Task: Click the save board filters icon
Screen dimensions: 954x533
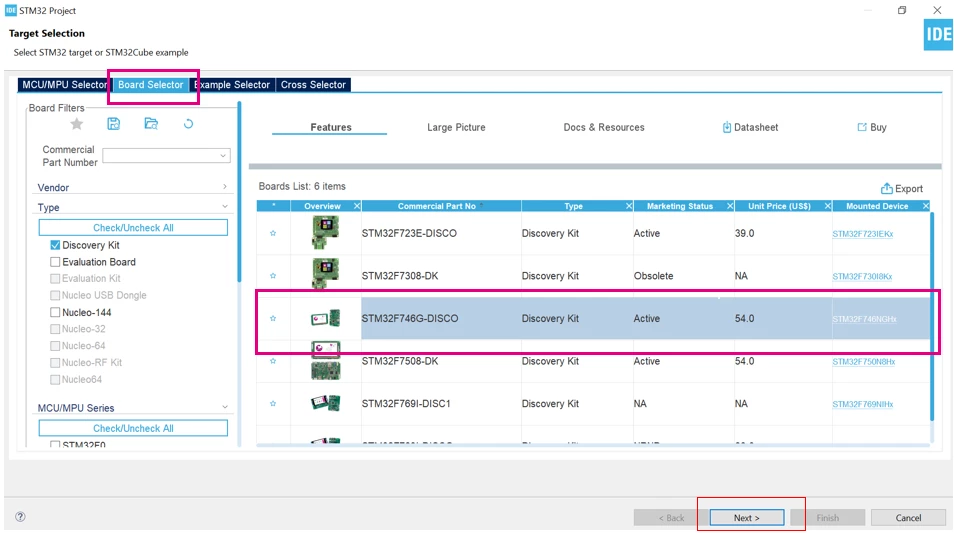Action: [114, 124]
